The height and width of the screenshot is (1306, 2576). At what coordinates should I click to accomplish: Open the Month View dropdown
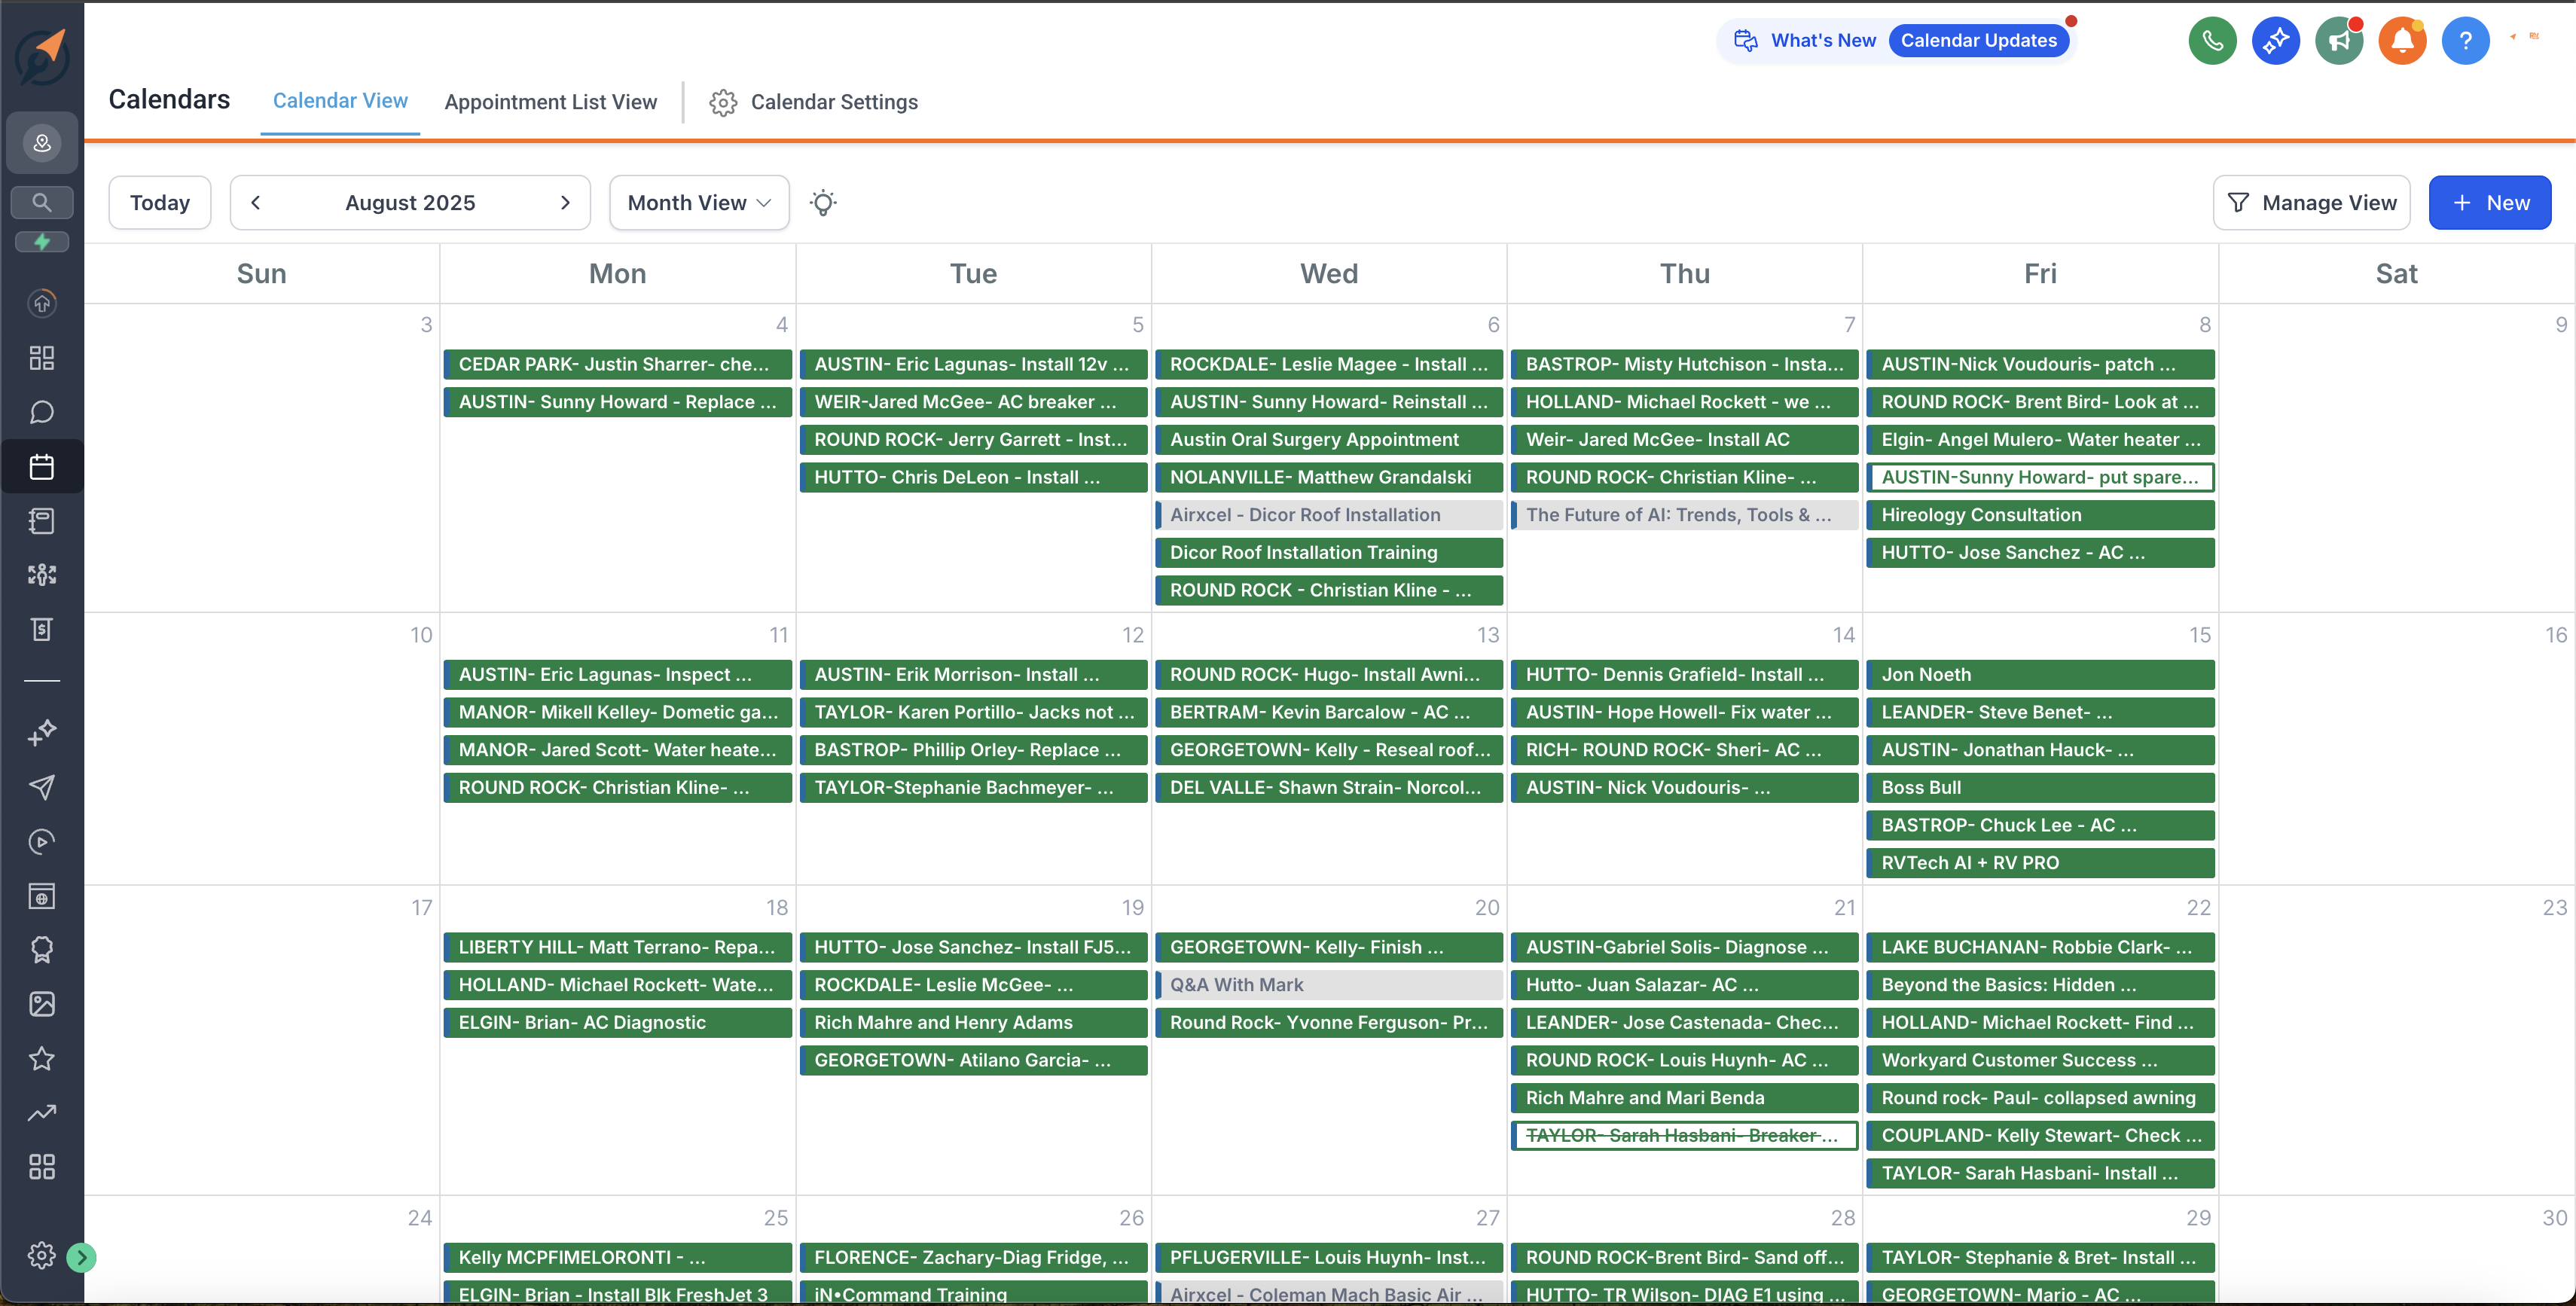pyautogui.click(x=698, y=202)
